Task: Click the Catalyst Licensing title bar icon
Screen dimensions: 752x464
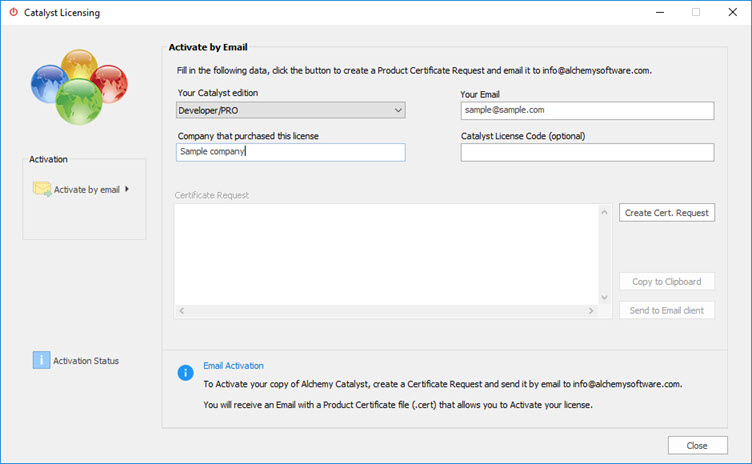Action: (x=13, y=13)
